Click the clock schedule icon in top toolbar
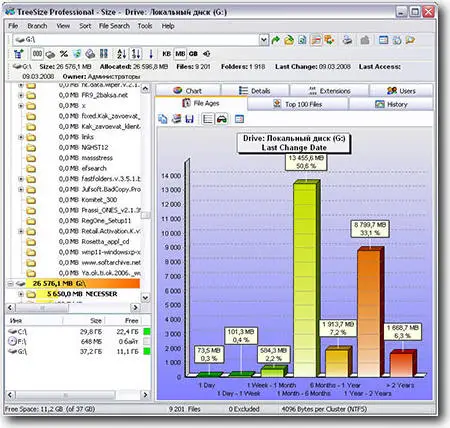The width and height of the screenshot is (450, 428). click(x=397, y=40)
